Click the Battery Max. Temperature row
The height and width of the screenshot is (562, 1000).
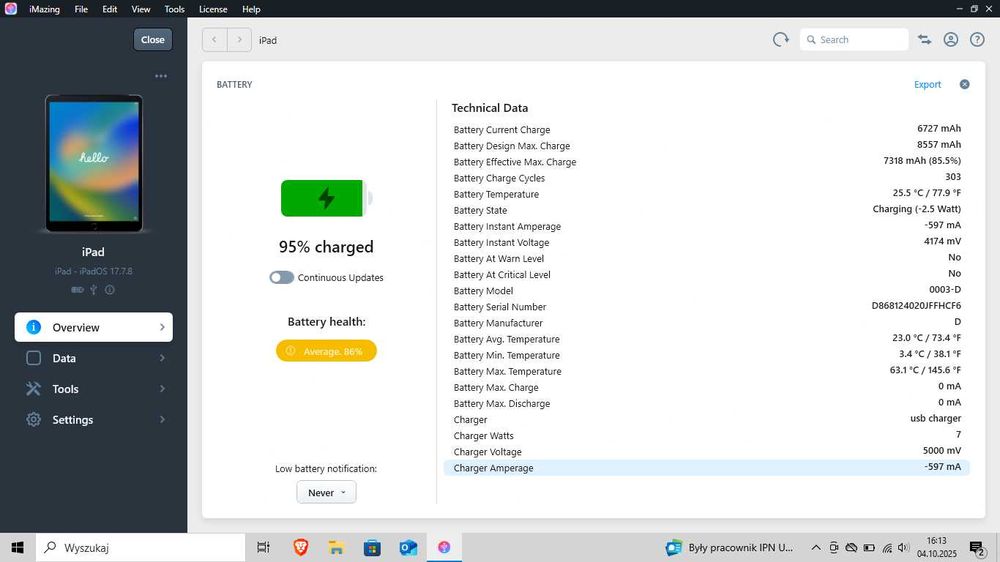pyautogui.click(x=707, y=371)
